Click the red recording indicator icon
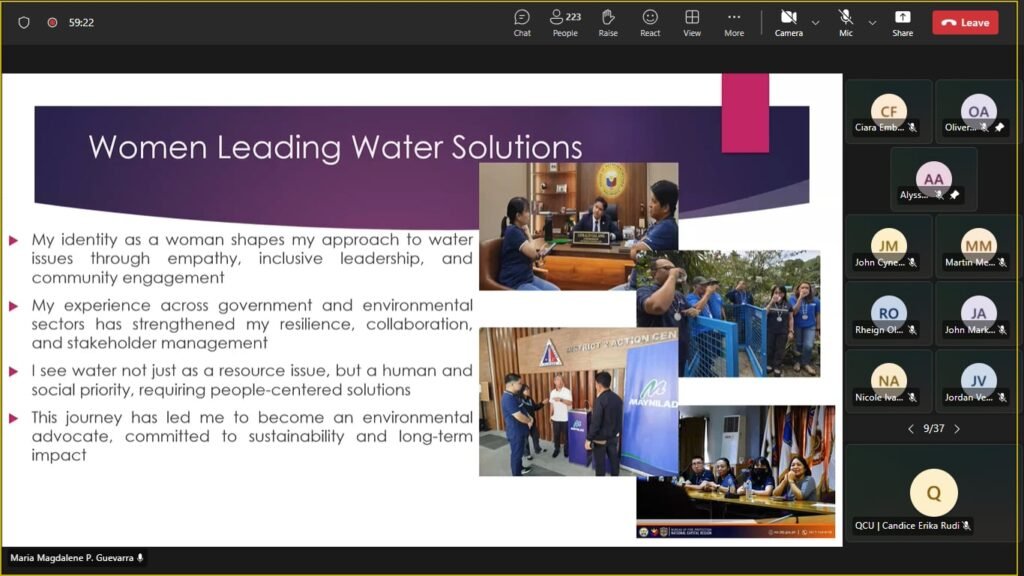Viewport: 1024px width, 576px height. [52, 22]
